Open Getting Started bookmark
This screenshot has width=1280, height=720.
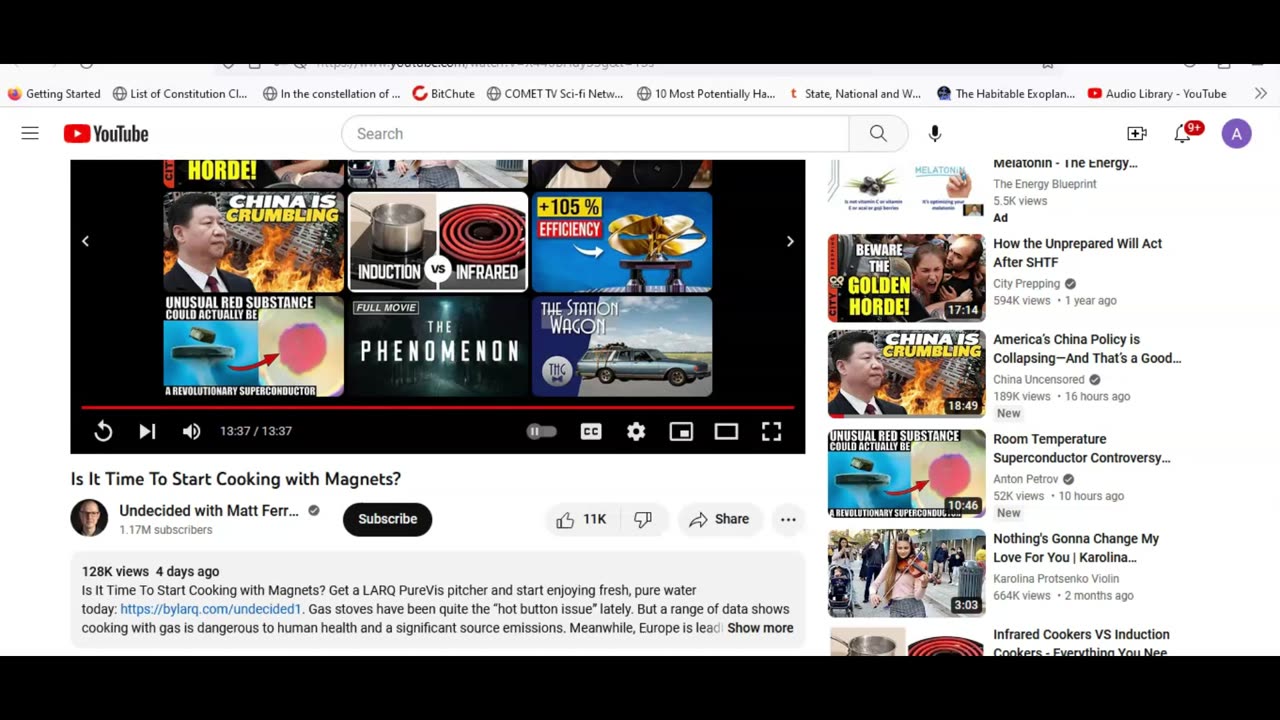(x=54, y=94)
